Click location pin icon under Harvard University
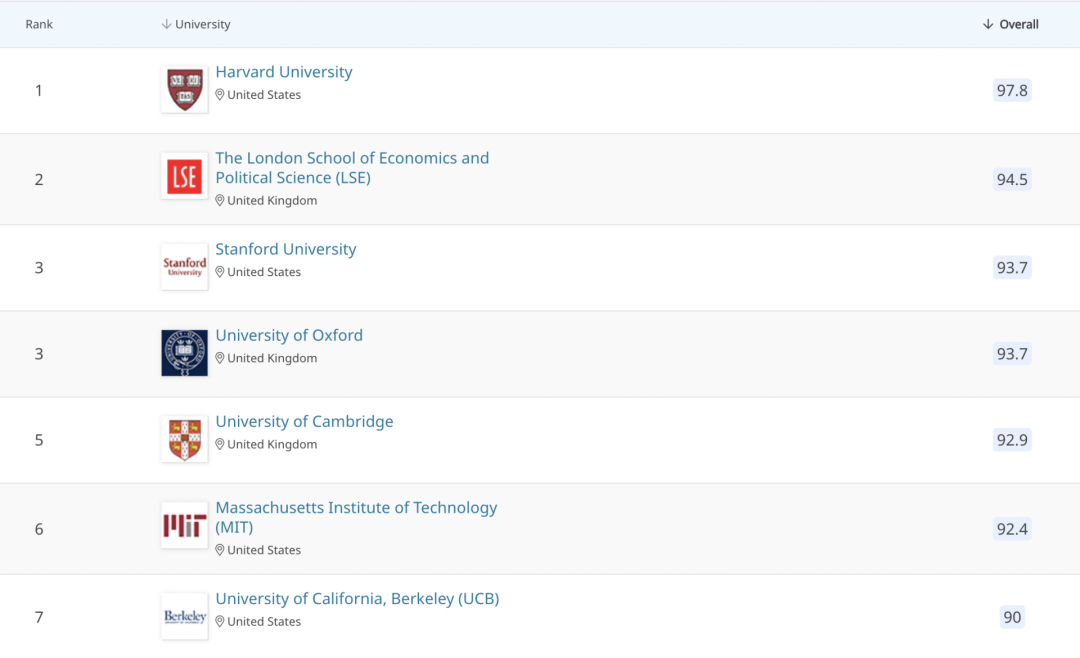The width and height of the screenshot is (1080, 658). coord(220,95)
